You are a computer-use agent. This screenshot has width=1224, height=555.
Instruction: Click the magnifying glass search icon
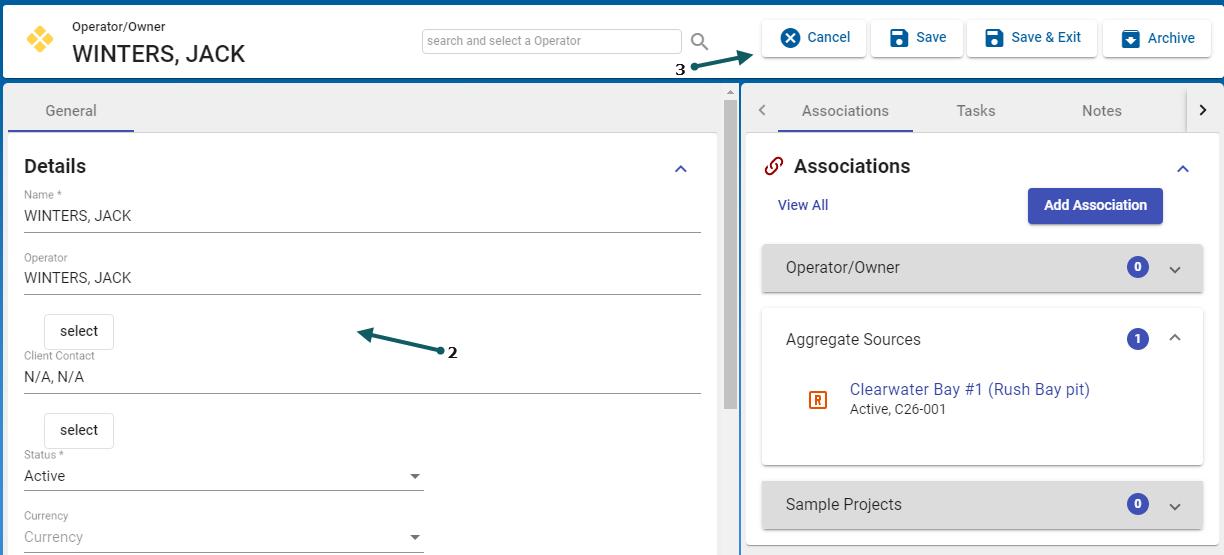[700, 41]
